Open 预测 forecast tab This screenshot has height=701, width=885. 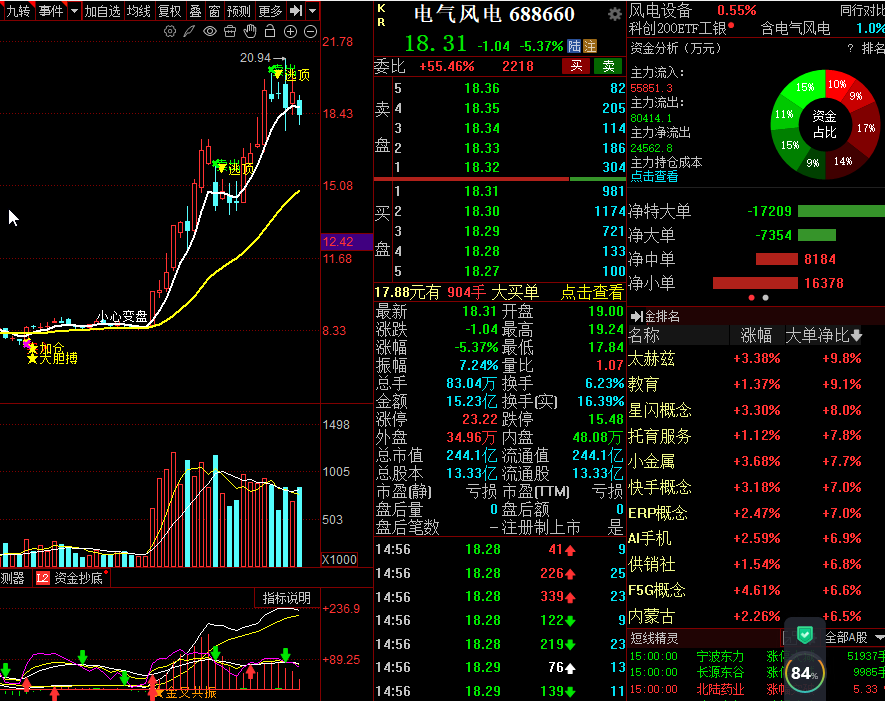coord(238,11)
